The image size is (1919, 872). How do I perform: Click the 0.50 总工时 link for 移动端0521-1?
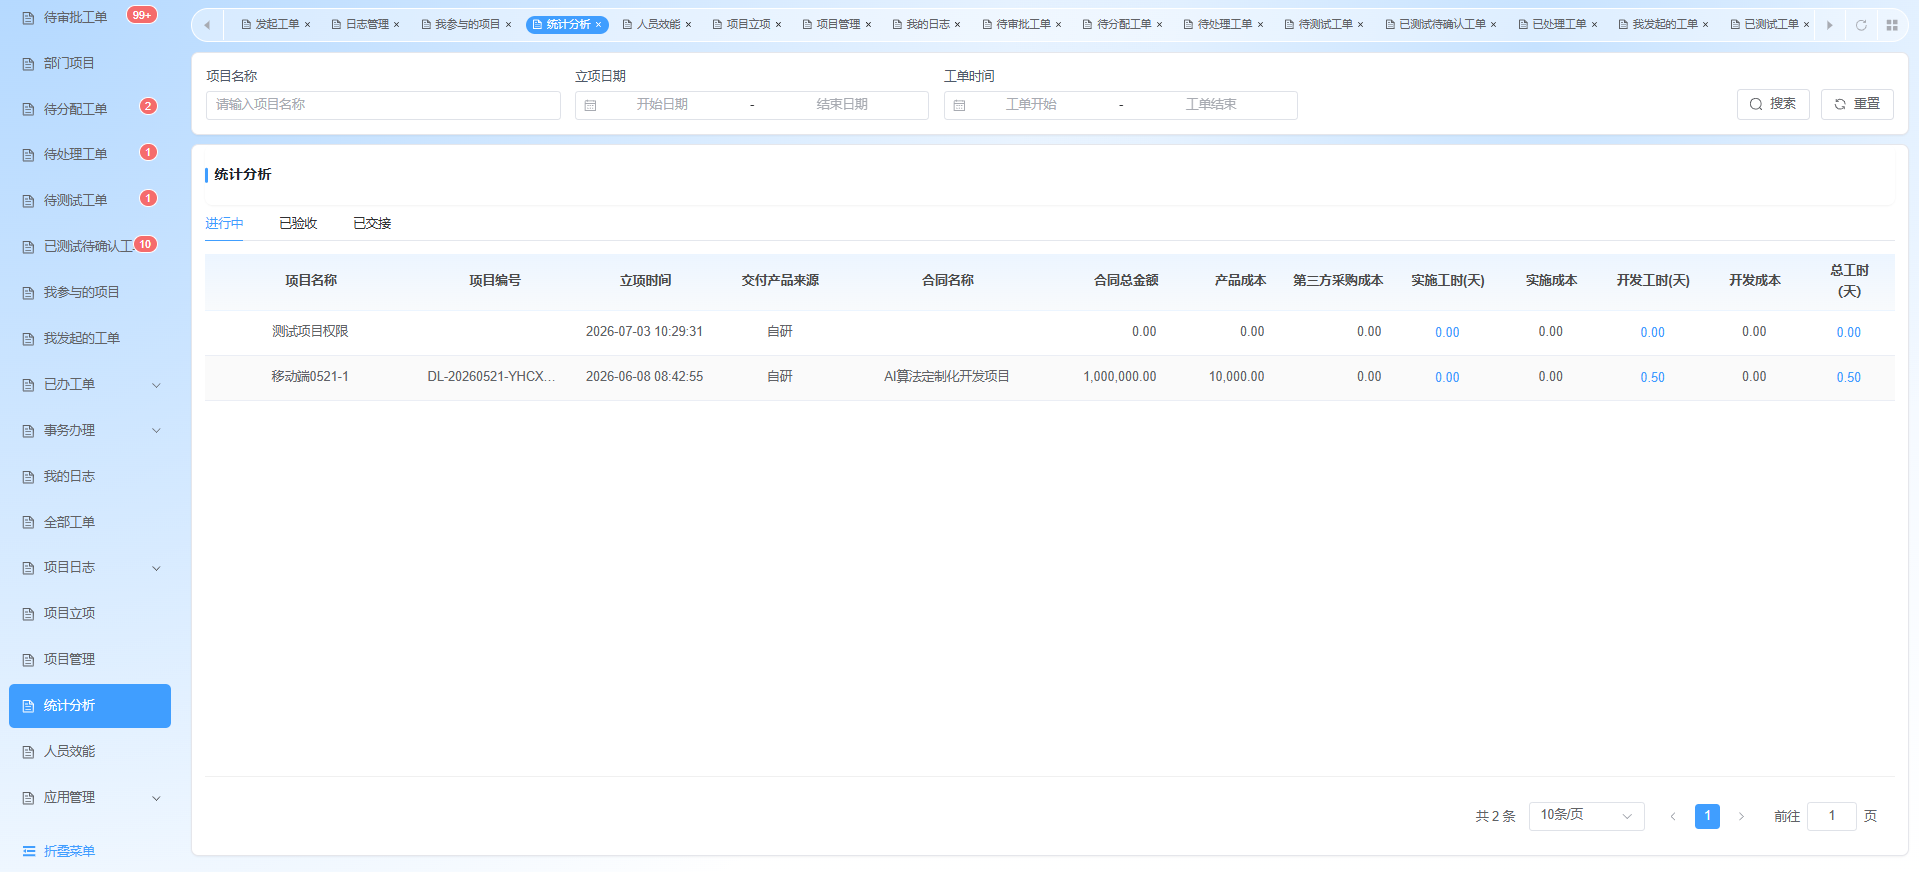tap(1849, 378)
